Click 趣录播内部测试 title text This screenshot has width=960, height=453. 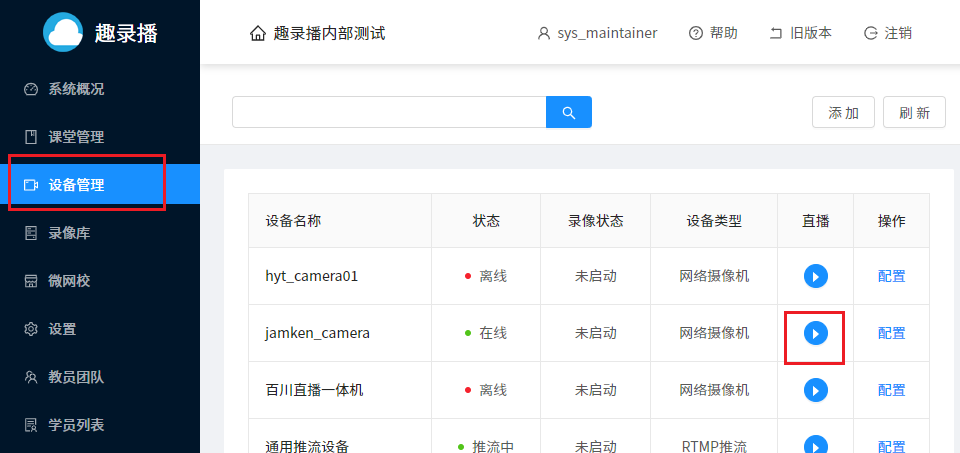tap(329, 33)
